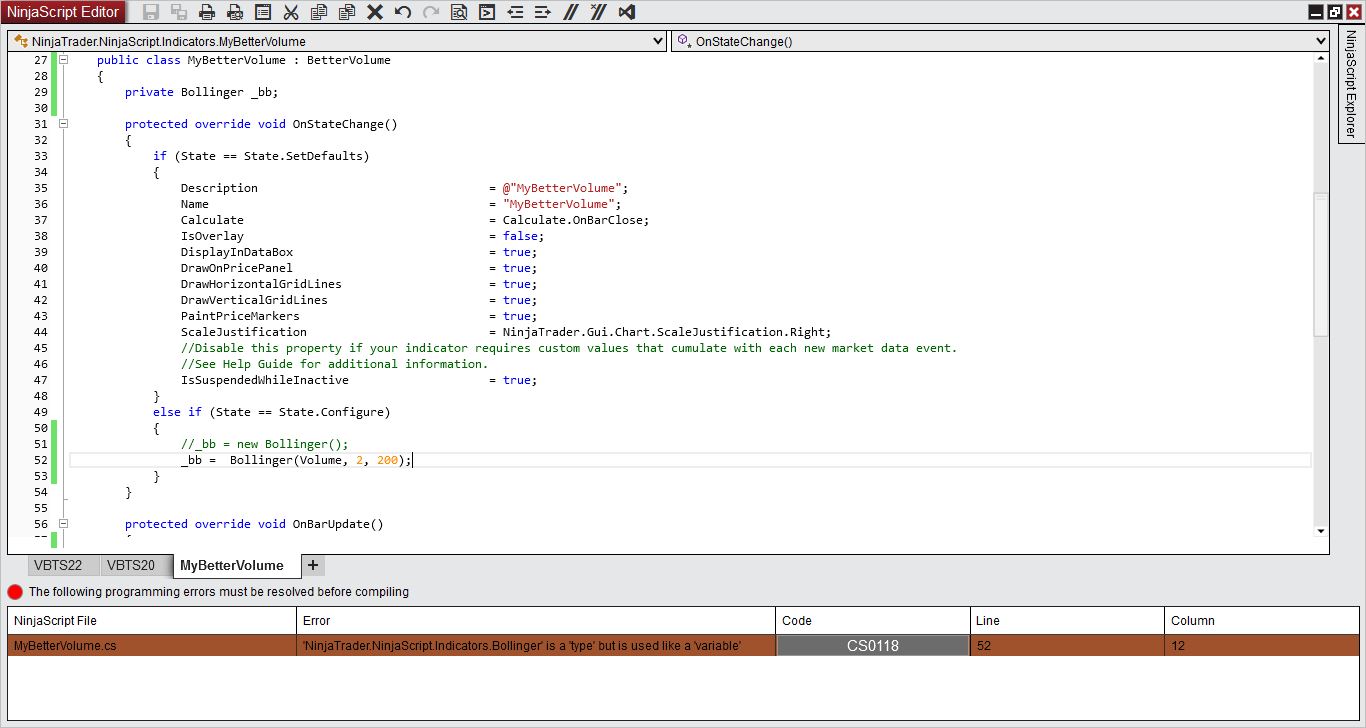
Task: Open the OnStateChange member dropdown
Action: [x=1321, y=41]
